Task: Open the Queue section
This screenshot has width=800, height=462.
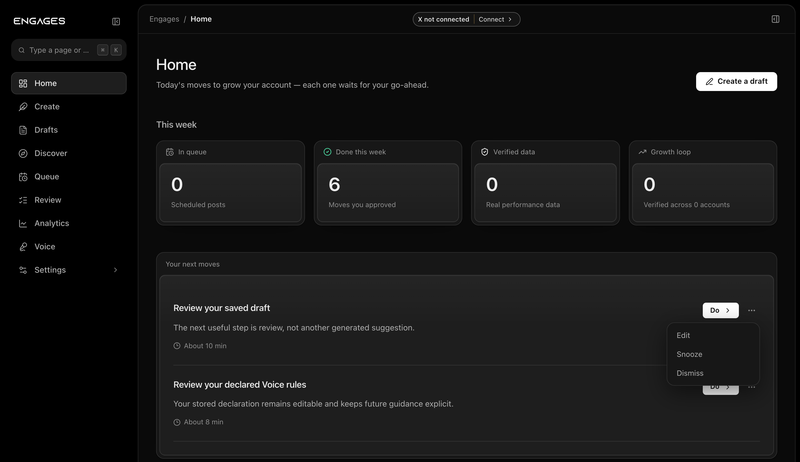Action: coord(69,177)
